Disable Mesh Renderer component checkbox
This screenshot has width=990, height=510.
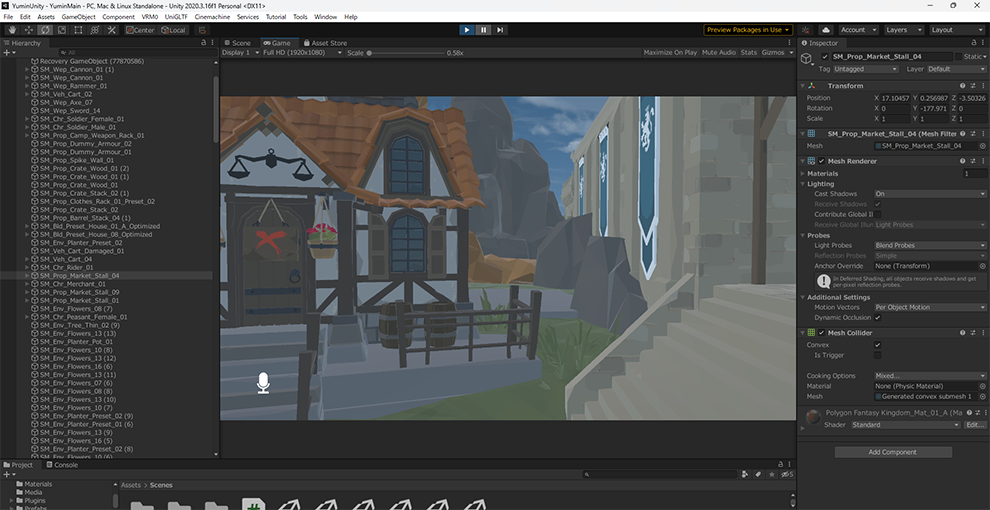[x=821, y=161]
